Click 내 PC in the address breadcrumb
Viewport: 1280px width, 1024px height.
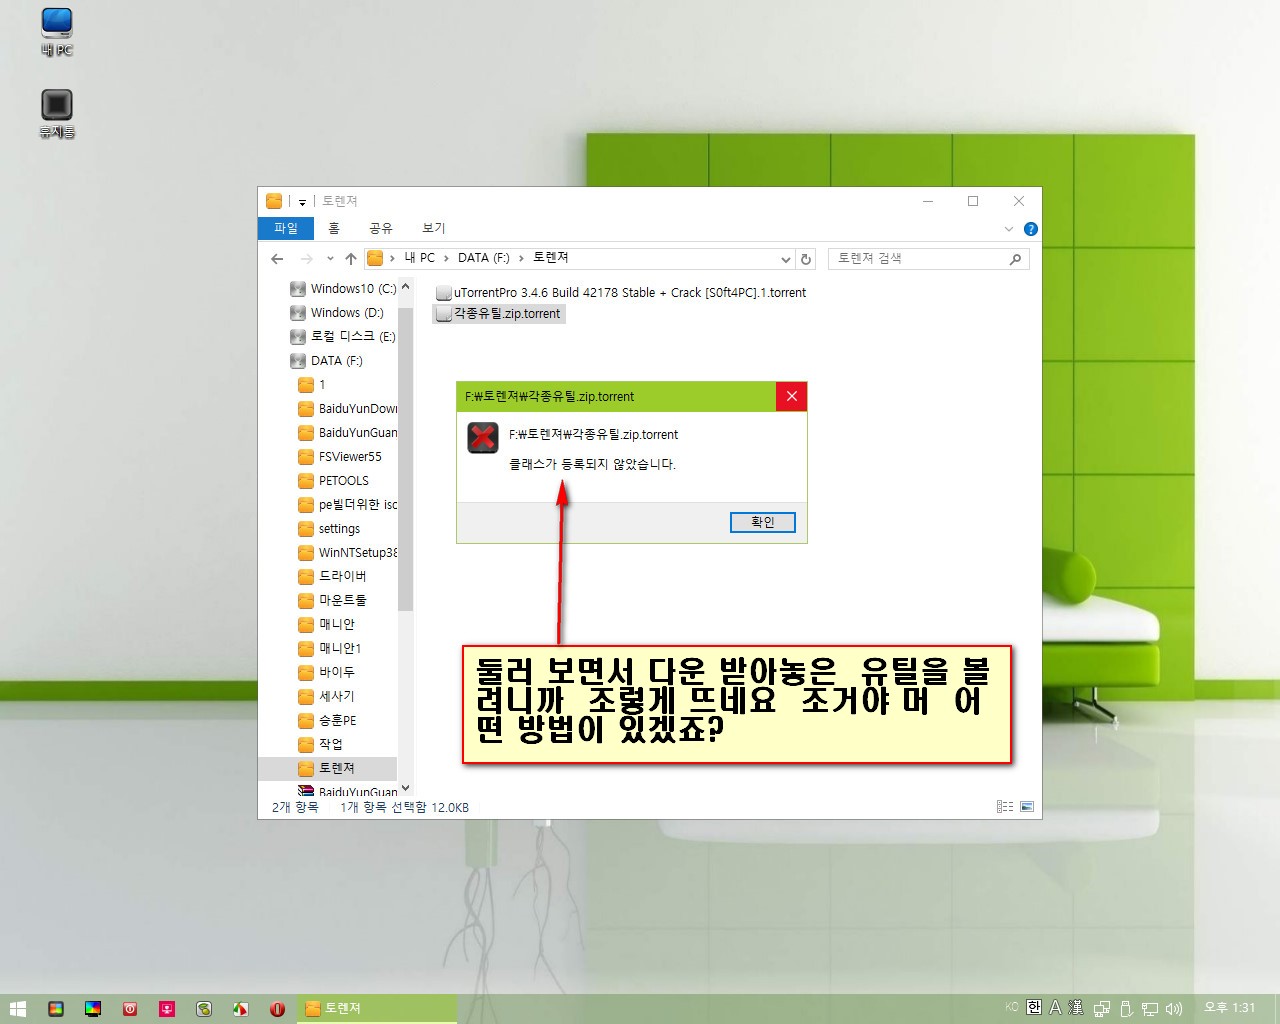(419, 258)
